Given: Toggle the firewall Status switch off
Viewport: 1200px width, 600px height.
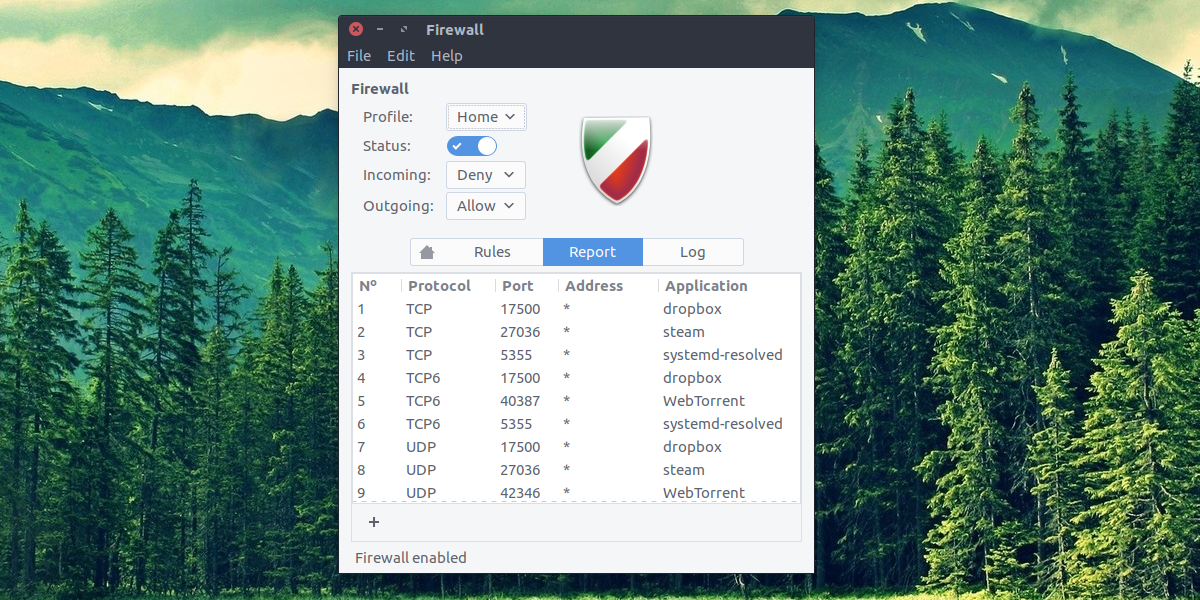Looking at the screenshot, I should (x=472, y=146).
